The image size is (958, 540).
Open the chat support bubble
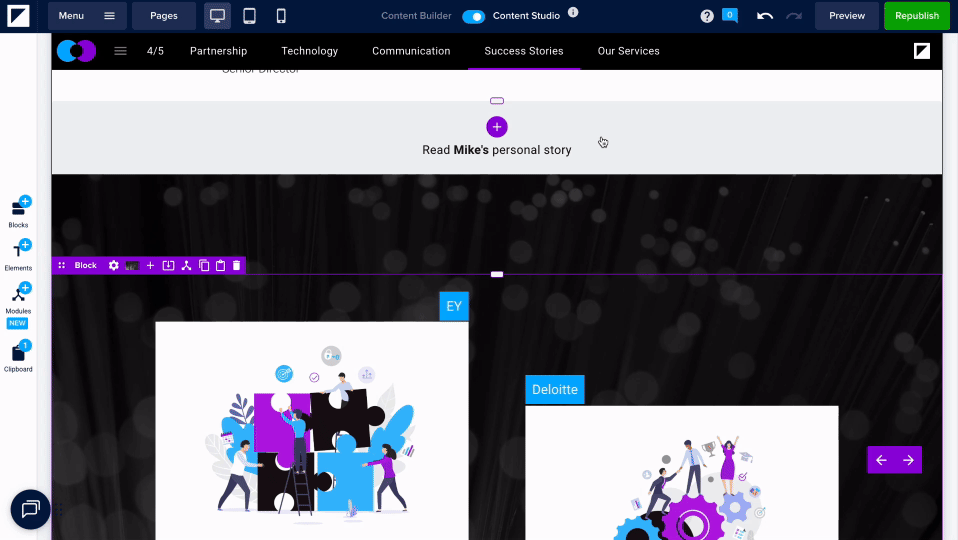pyautogui.click(x=30, y=510)
